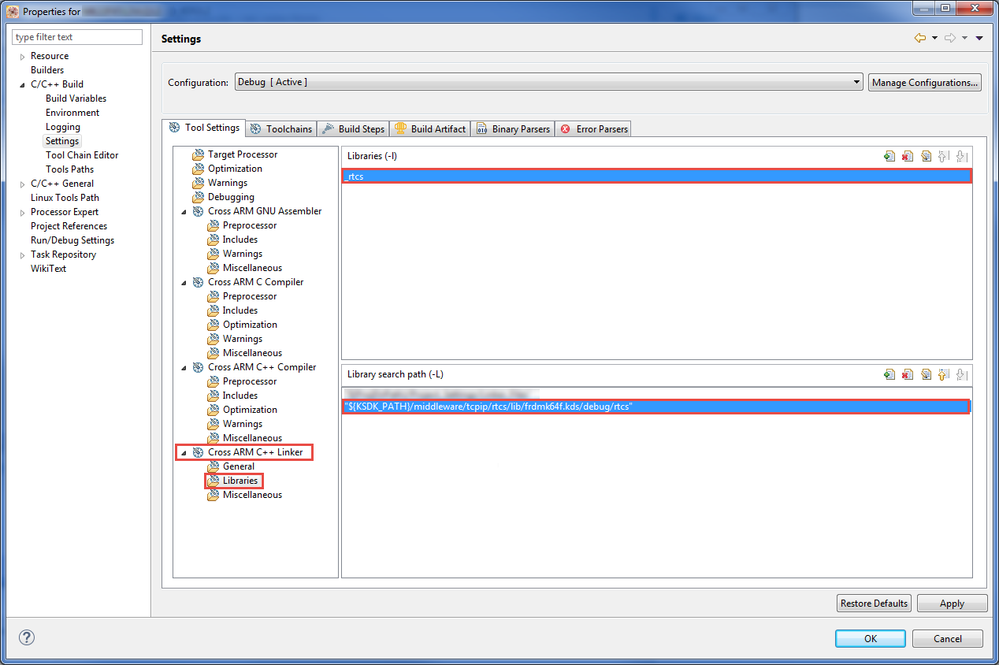Collapse Cross ARM C++ Compiler node

coord(184,368)
